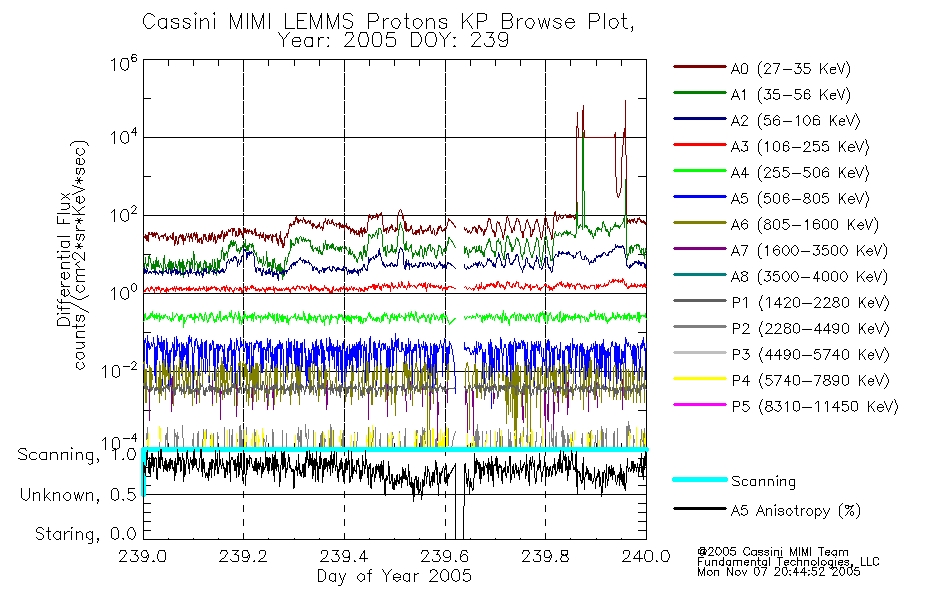Click the A6 (805-1600 KeV) legend label
950x600 pixels.
pos(805,225)
